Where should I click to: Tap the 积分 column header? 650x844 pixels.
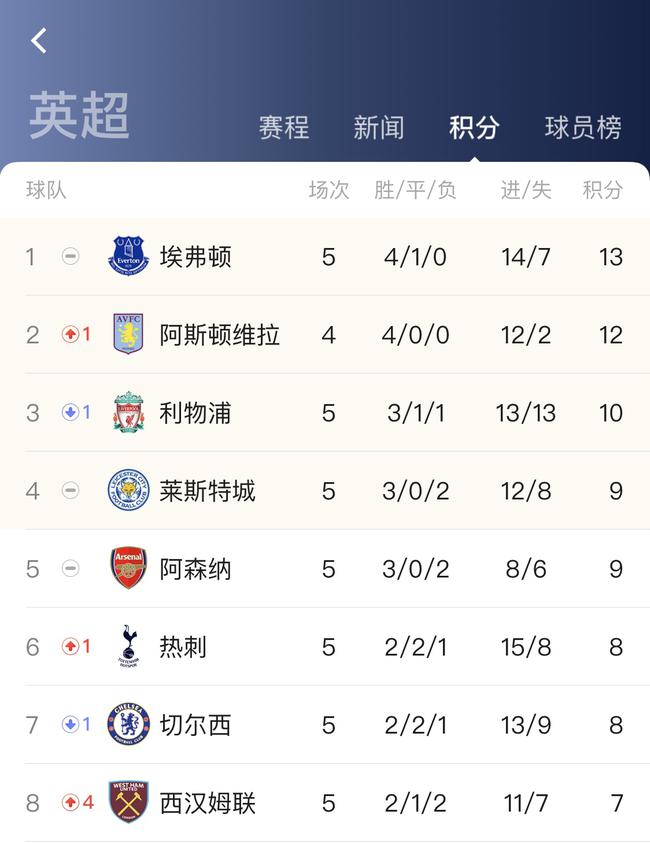pyautogui.click(x=603, y=190)
